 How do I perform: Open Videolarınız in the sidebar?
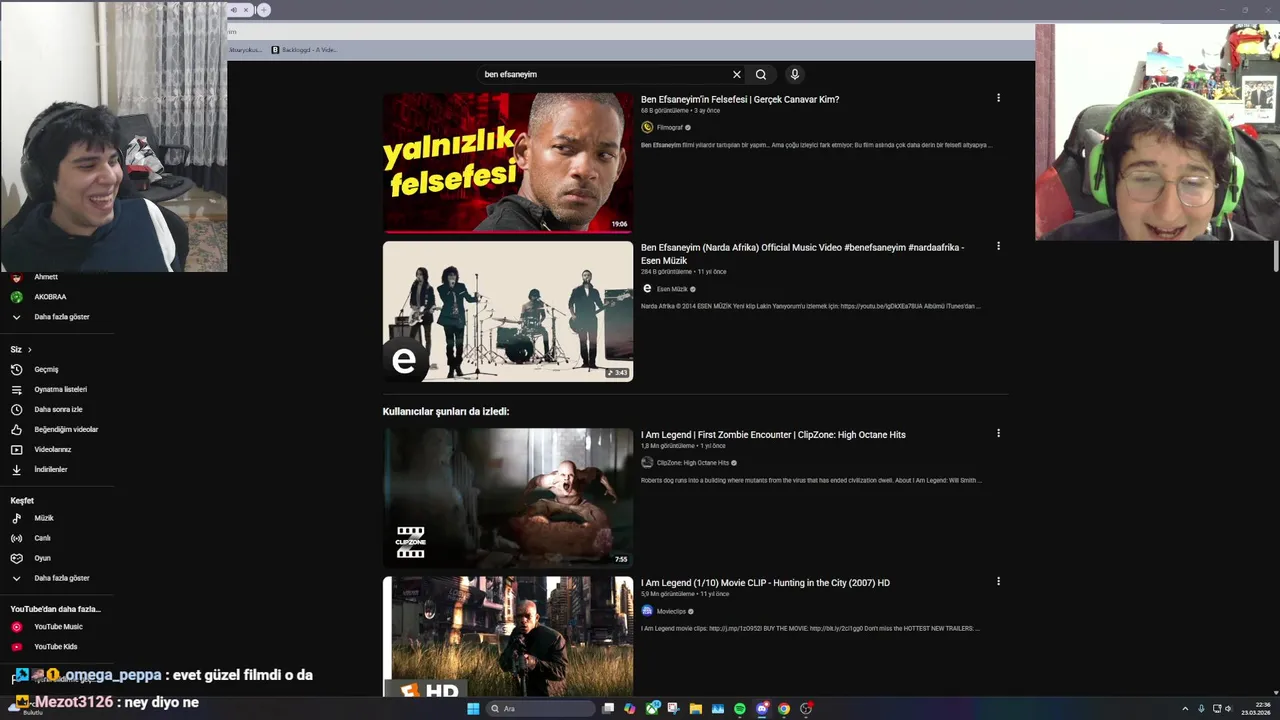pyautogui.click(x=52, y=449)
